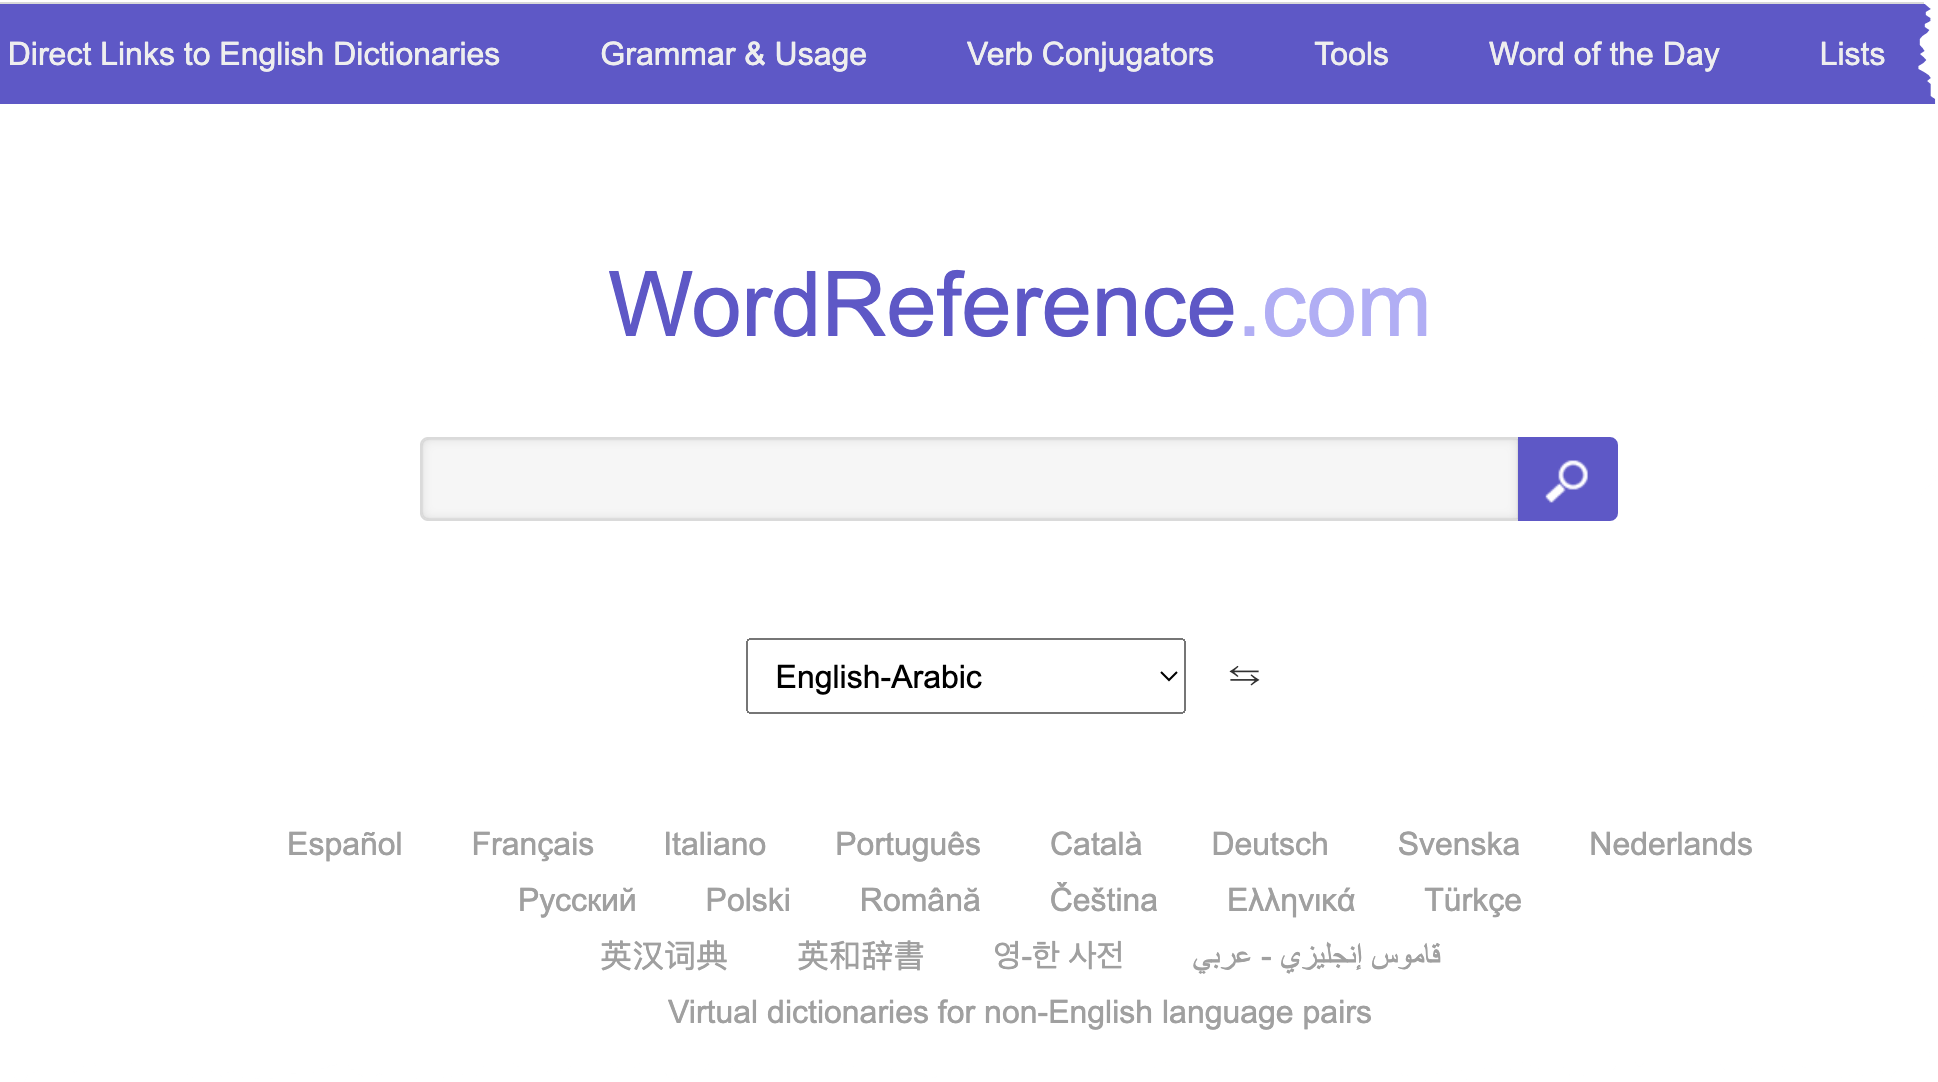Click the magnifying glass search icon
Screen dimensions: 1938x1082
click(x=1566, y=479)
